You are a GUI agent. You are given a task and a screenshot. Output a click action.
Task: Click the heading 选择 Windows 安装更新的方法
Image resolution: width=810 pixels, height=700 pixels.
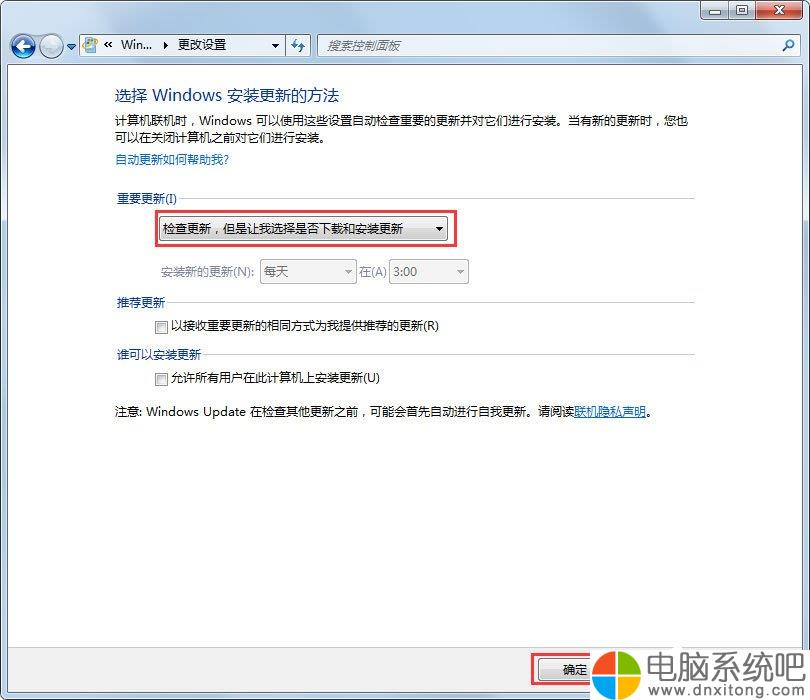[227, 95]
